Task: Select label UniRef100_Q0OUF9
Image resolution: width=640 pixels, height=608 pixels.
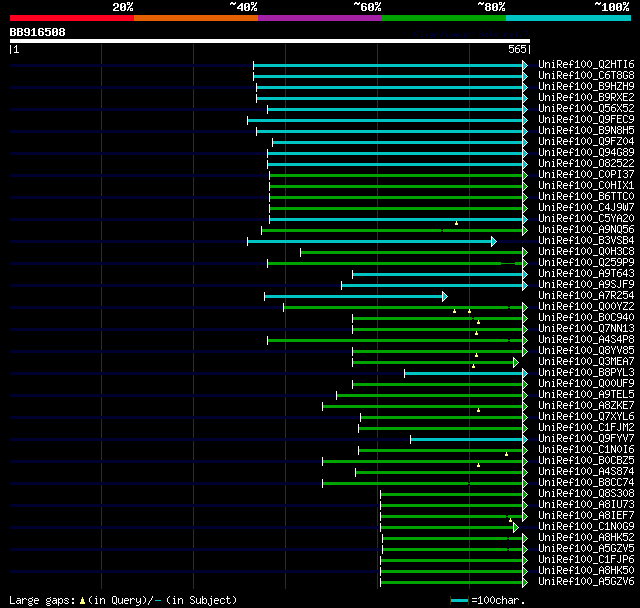Action: point(586,384)
